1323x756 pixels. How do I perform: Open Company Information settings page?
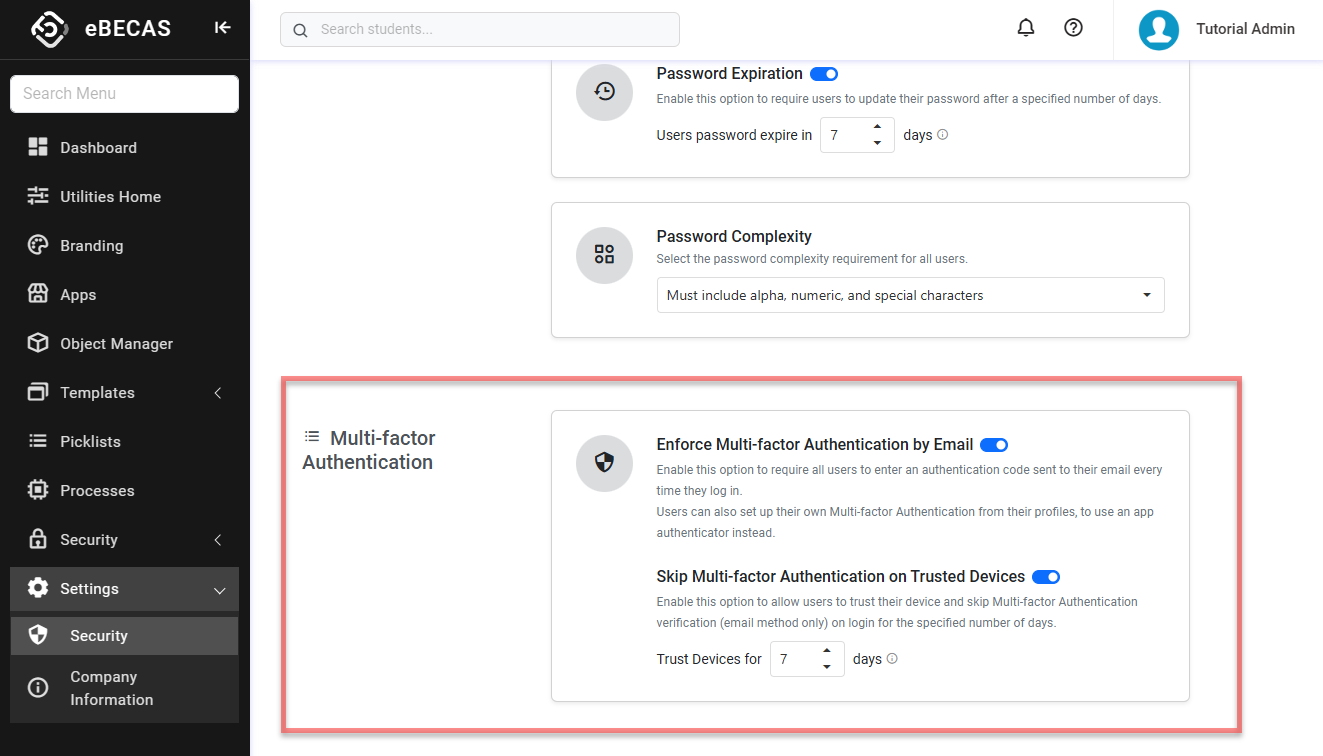coord(111,688)
